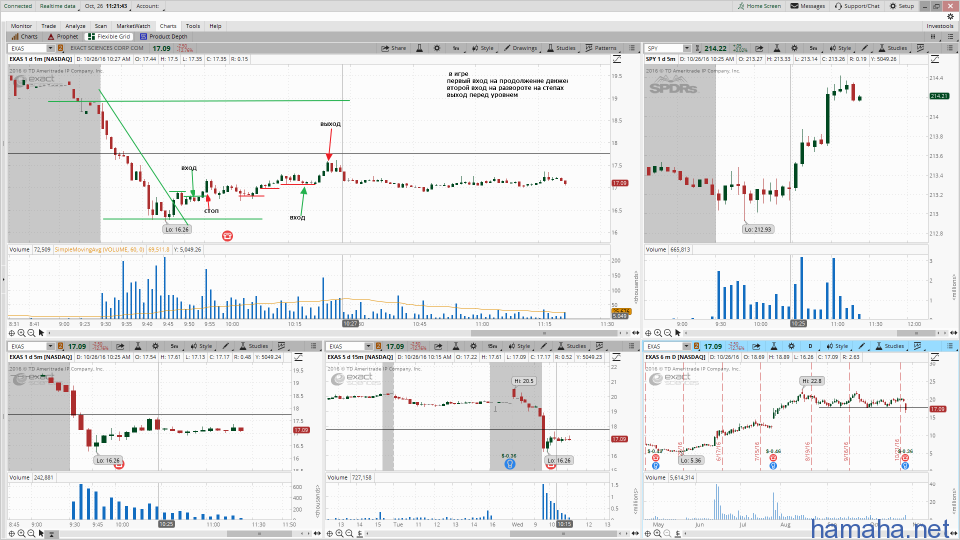Select the Product Depth sub-tab
This screenshot has width=960, height=540.
pos(163,37)
